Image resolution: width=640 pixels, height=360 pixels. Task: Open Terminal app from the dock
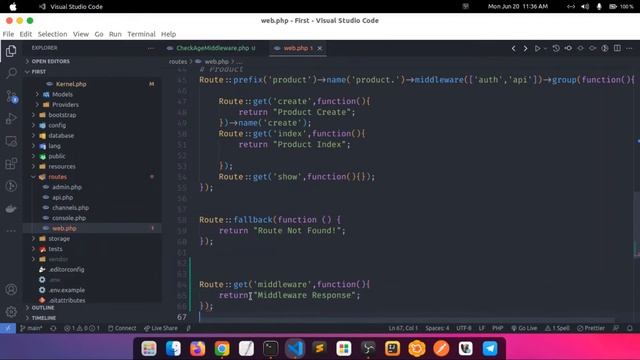(271, 349)
